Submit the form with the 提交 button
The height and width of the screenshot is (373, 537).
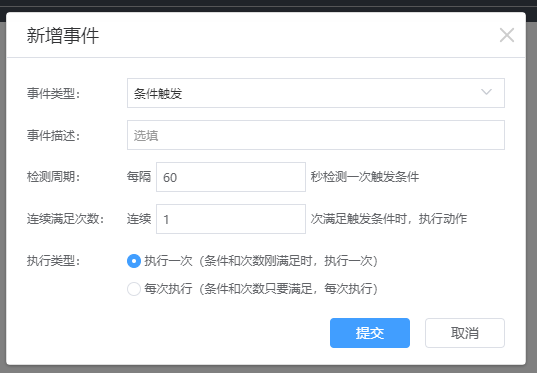pyautogui.click(x=370, y=333)
